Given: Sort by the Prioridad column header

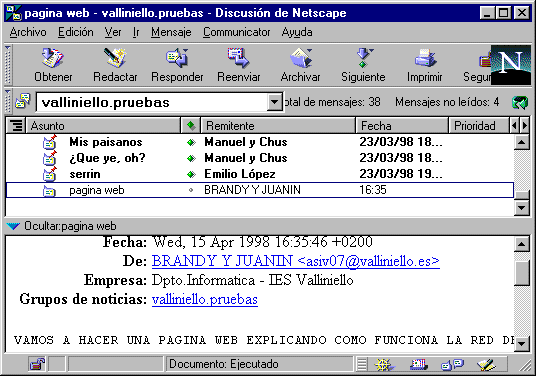Looking at the screenshot, I should click(479, 125).
